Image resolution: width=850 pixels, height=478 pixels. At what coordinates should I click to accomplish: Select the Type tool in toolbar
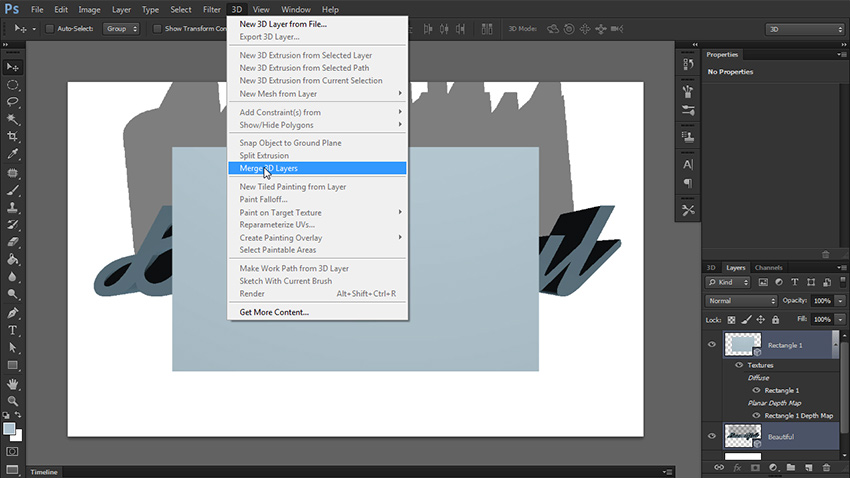[13, 330]
